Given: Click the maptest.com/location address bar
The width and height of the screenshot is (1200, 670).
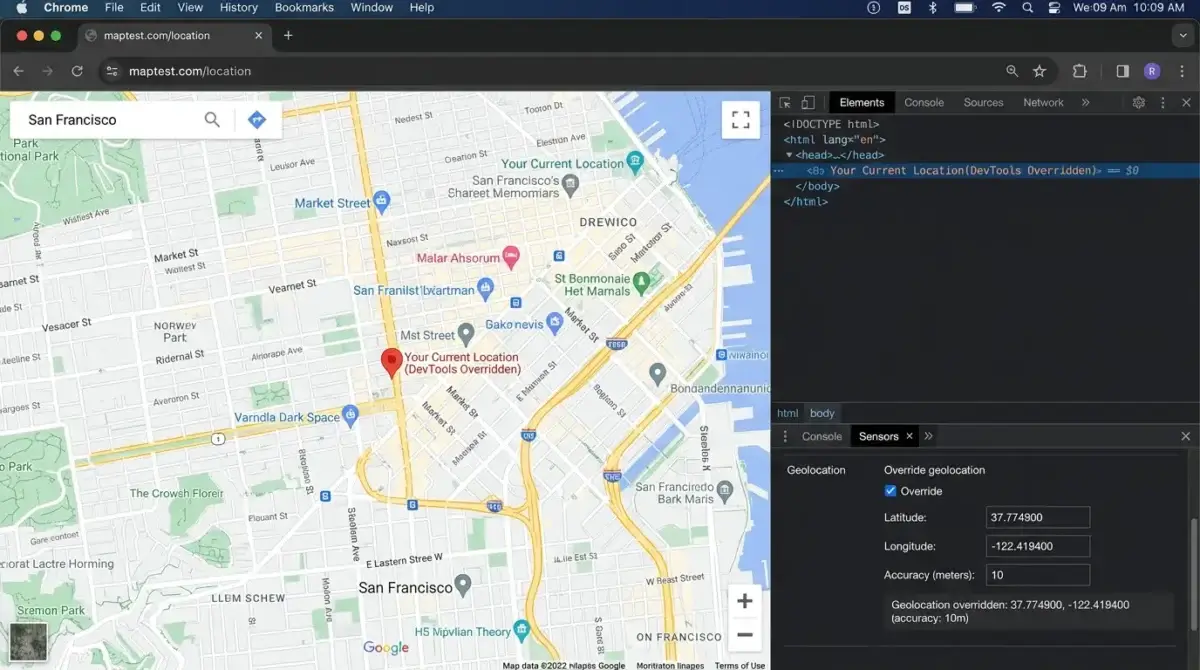Looking at the screenshot, I should [560, 71].
